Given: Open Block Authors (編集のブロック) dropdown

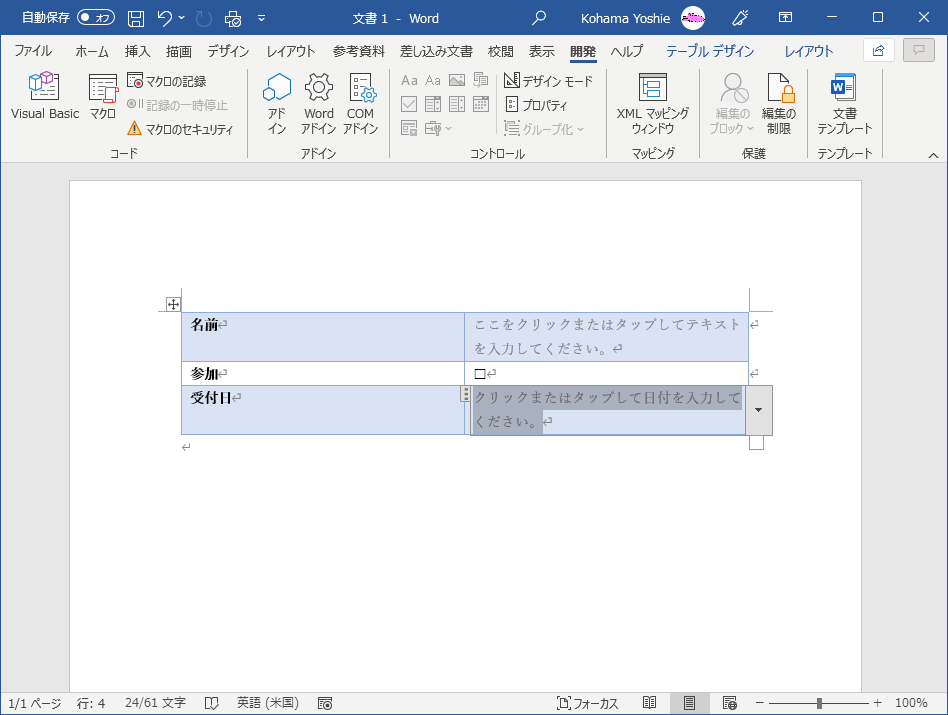Looking at the screenshot, I should (732, 103).
